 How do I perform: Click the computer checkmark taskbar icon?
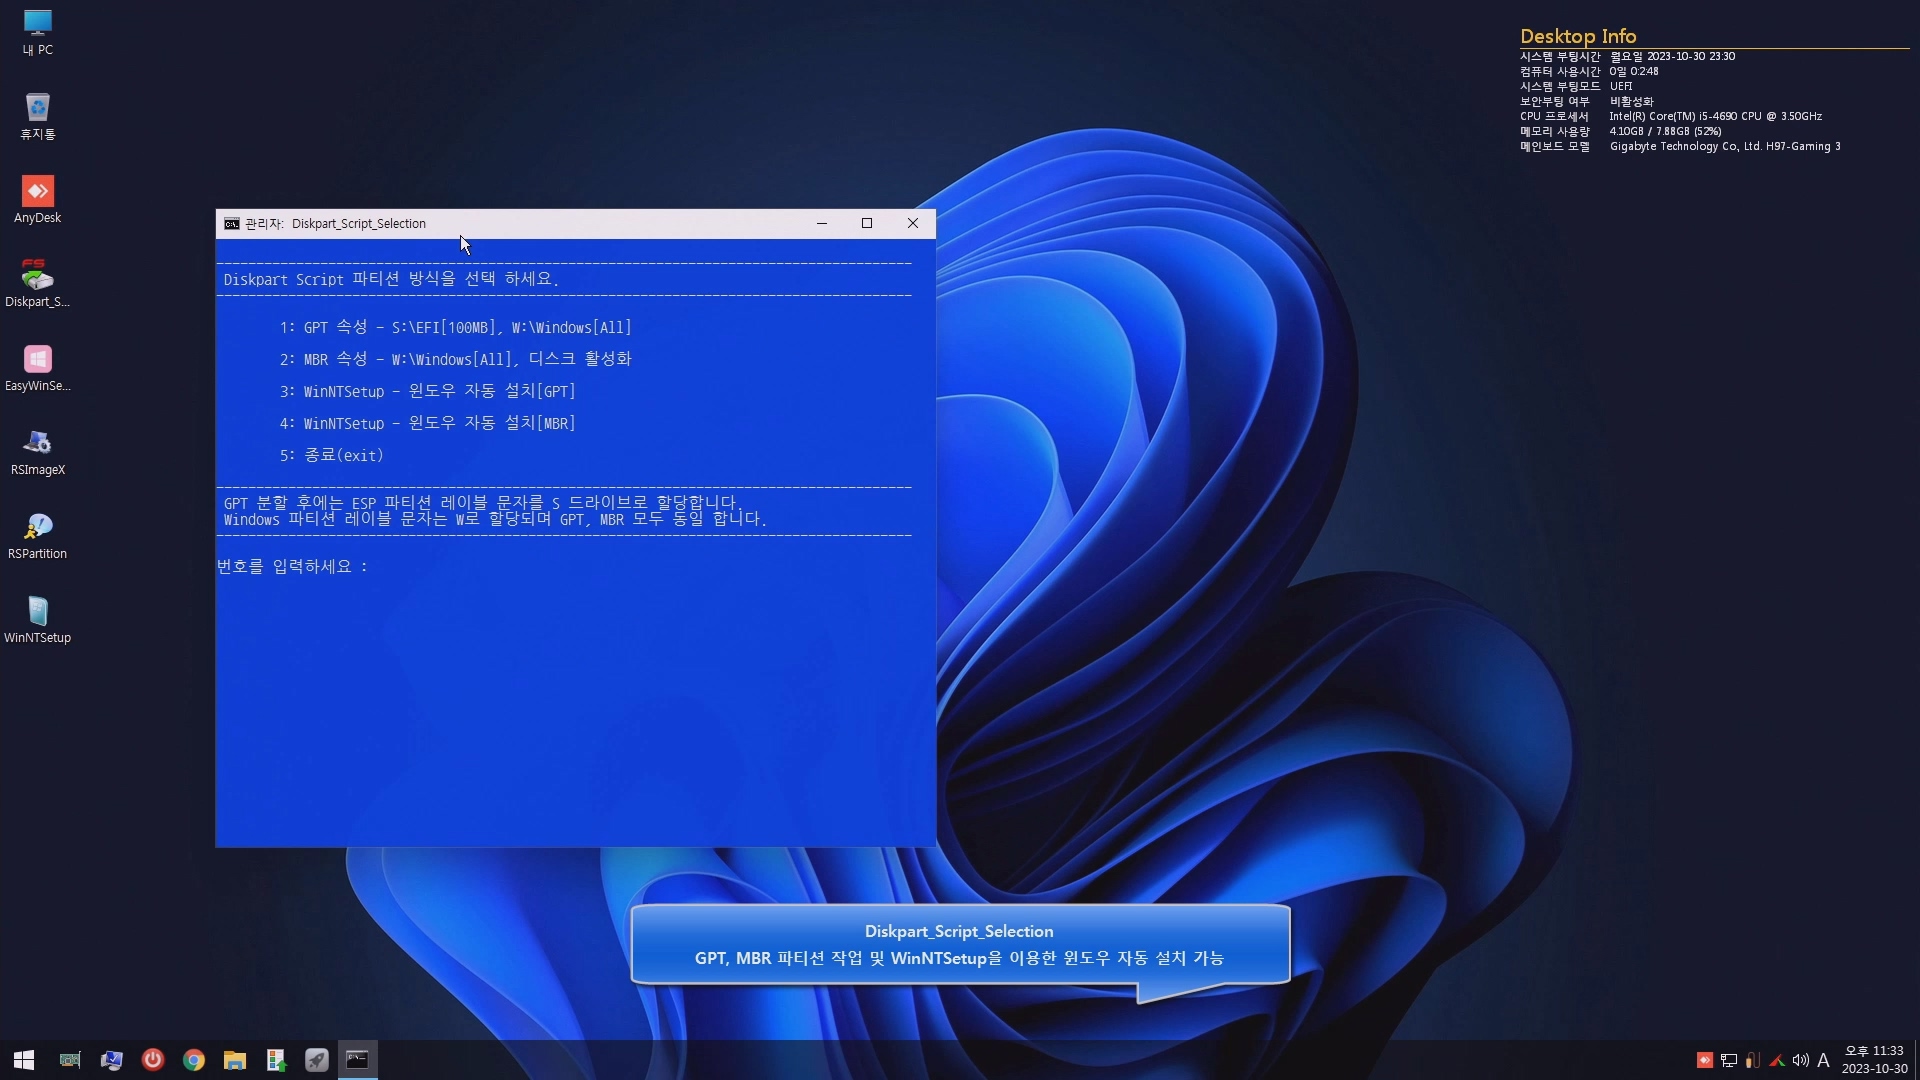pos(111,1060)
